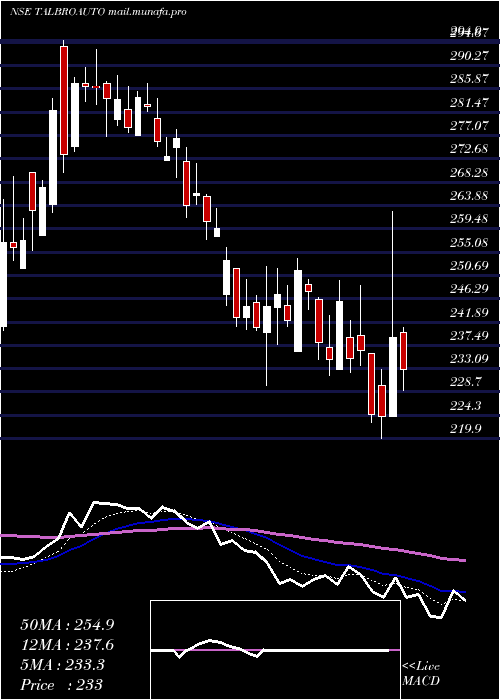This screenshot has width=500, height=700.
Task: Click the 255.08 price axis label
Action: point(469,242)
